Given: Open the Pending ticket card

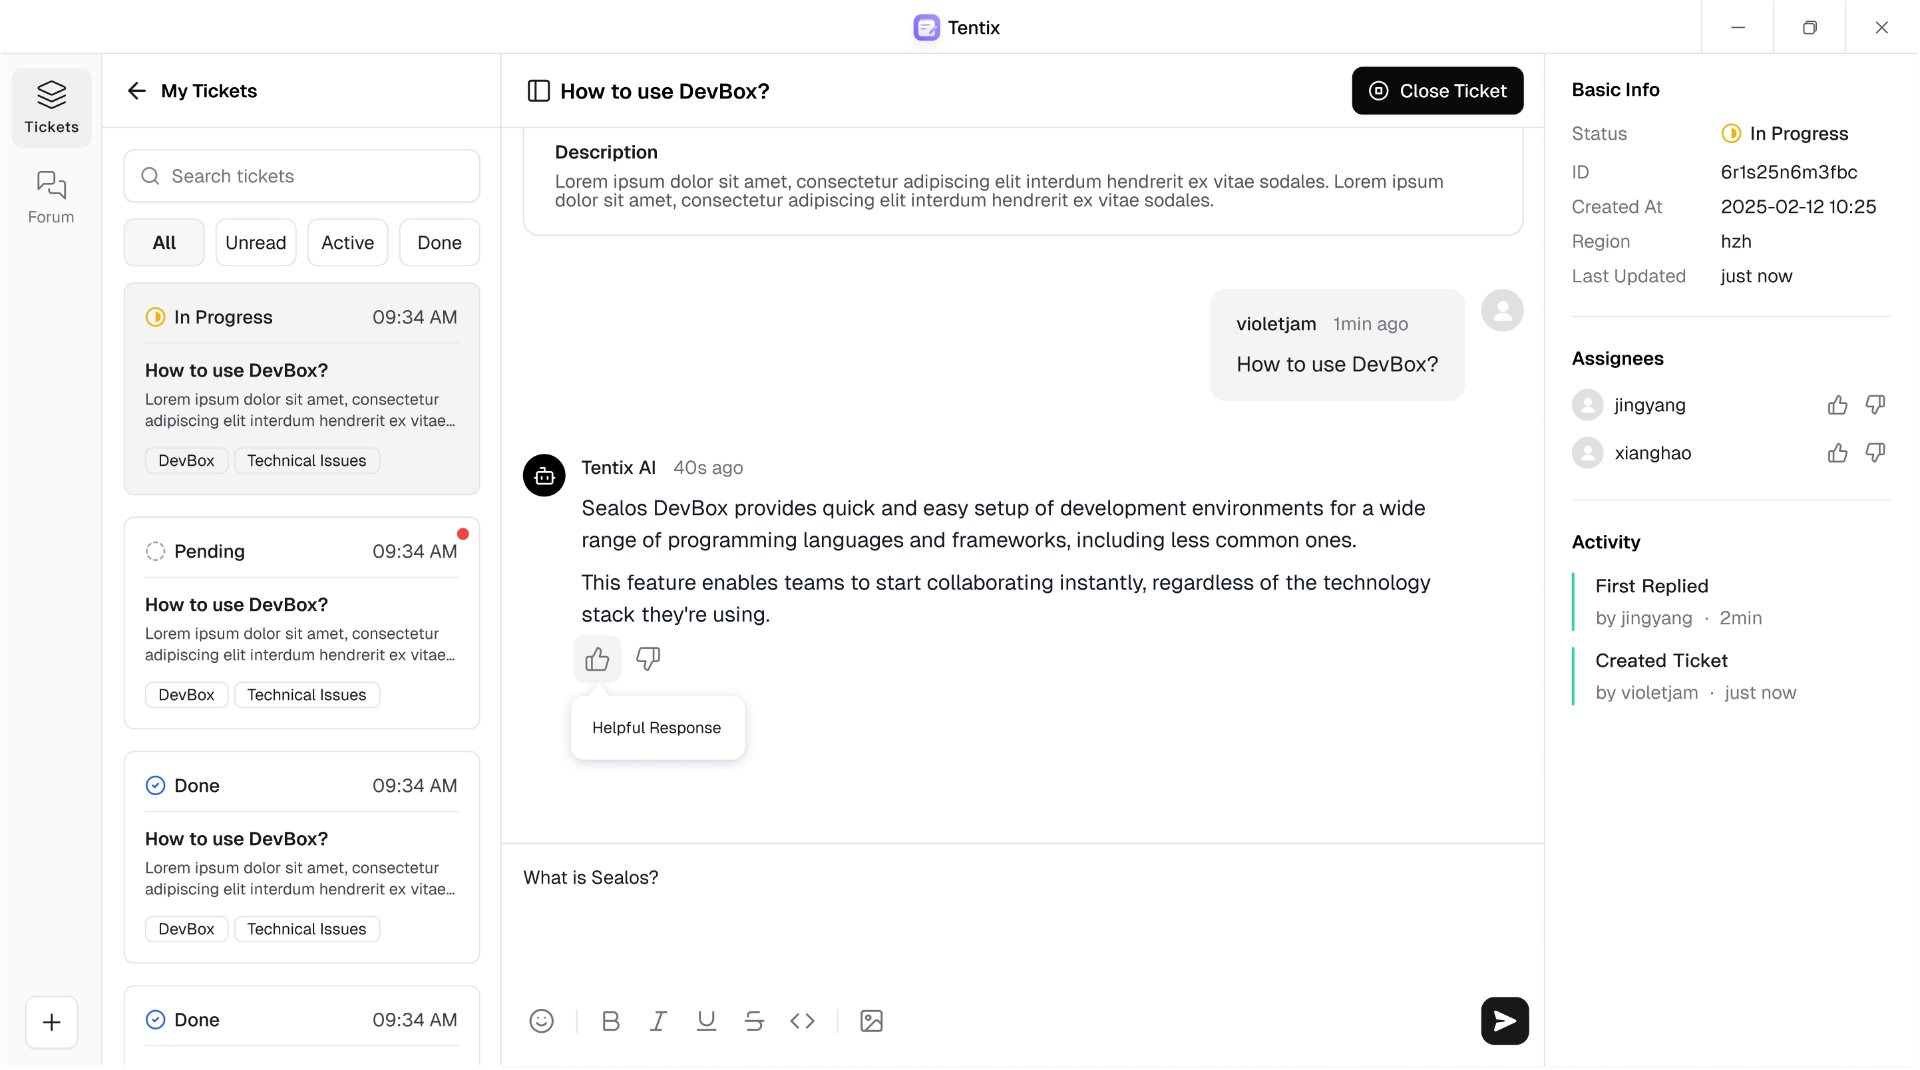Looking at the screenshot, I should pos(302,623).
